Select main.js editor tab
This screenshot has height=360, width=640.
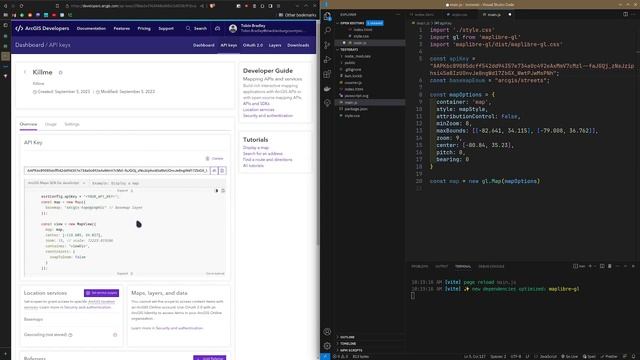point(494,15)
